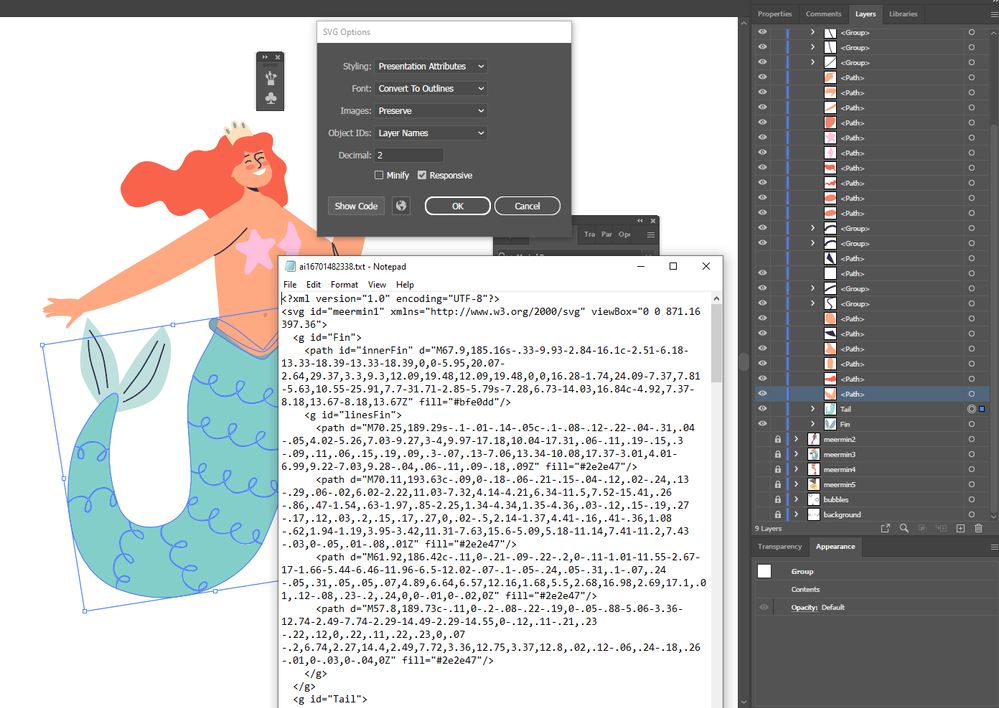The width and height of the screenshot is (999, 708).
Task: Click Locate Object magnifier in Layers panel
Action: click(903, 528)
